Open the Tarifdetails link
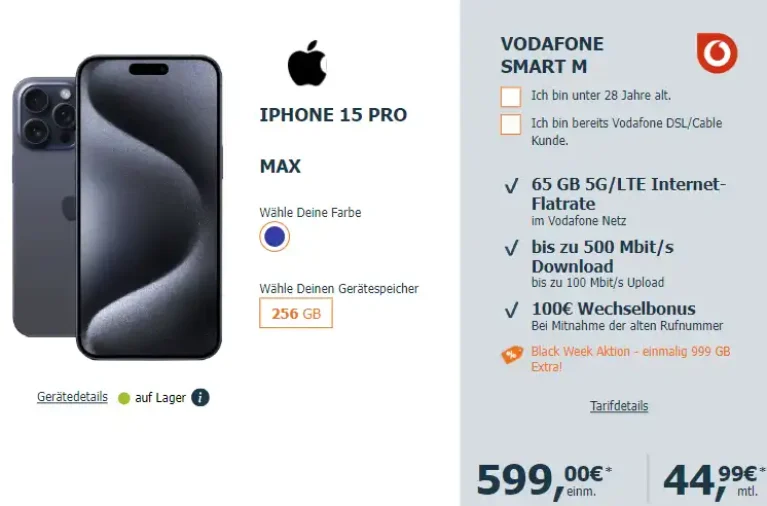Screen dimensions: 767x506 (619, 406)
